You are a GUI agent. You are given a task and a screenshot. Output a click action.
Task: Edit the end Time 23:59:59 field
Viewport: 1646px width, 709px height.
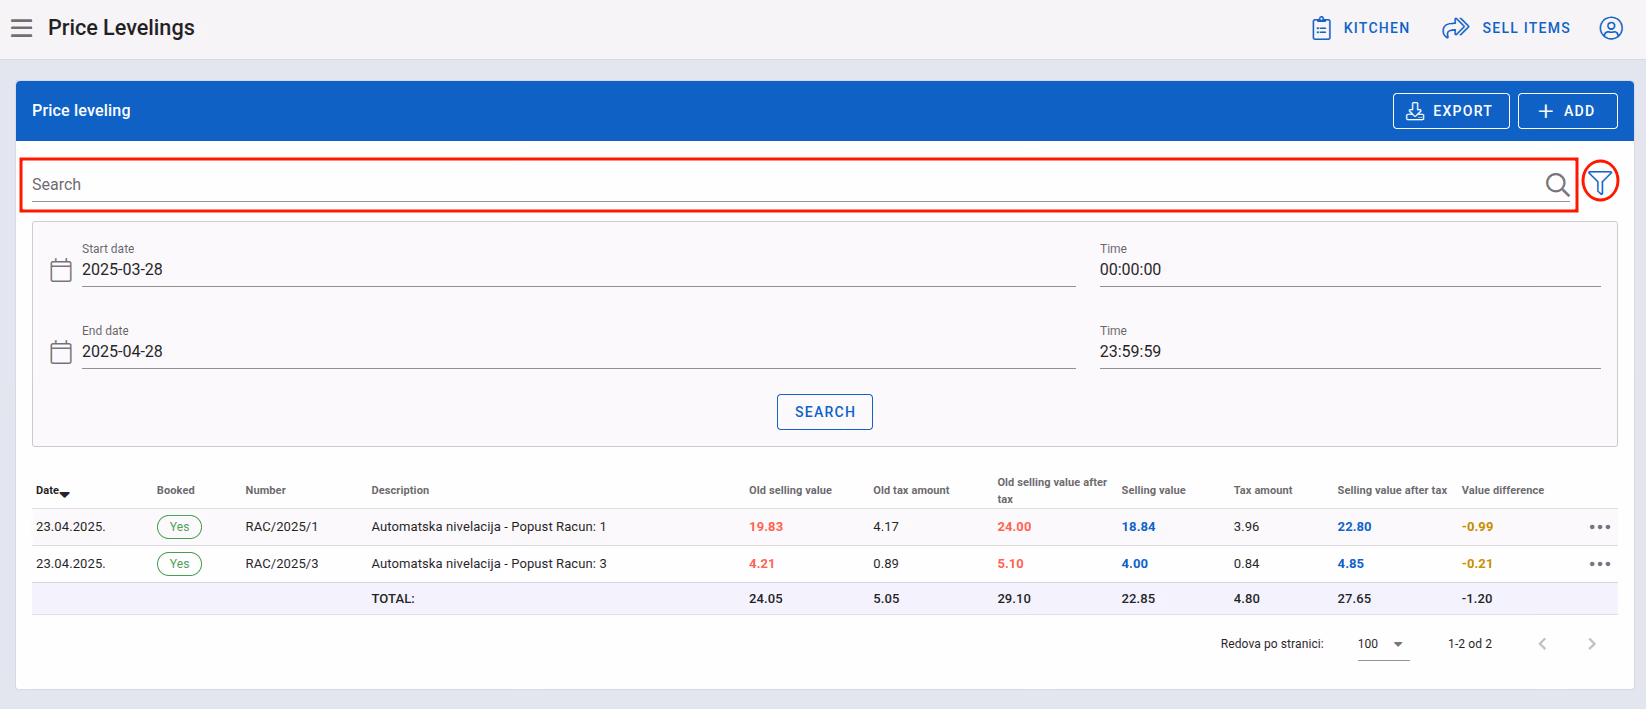1350,352
